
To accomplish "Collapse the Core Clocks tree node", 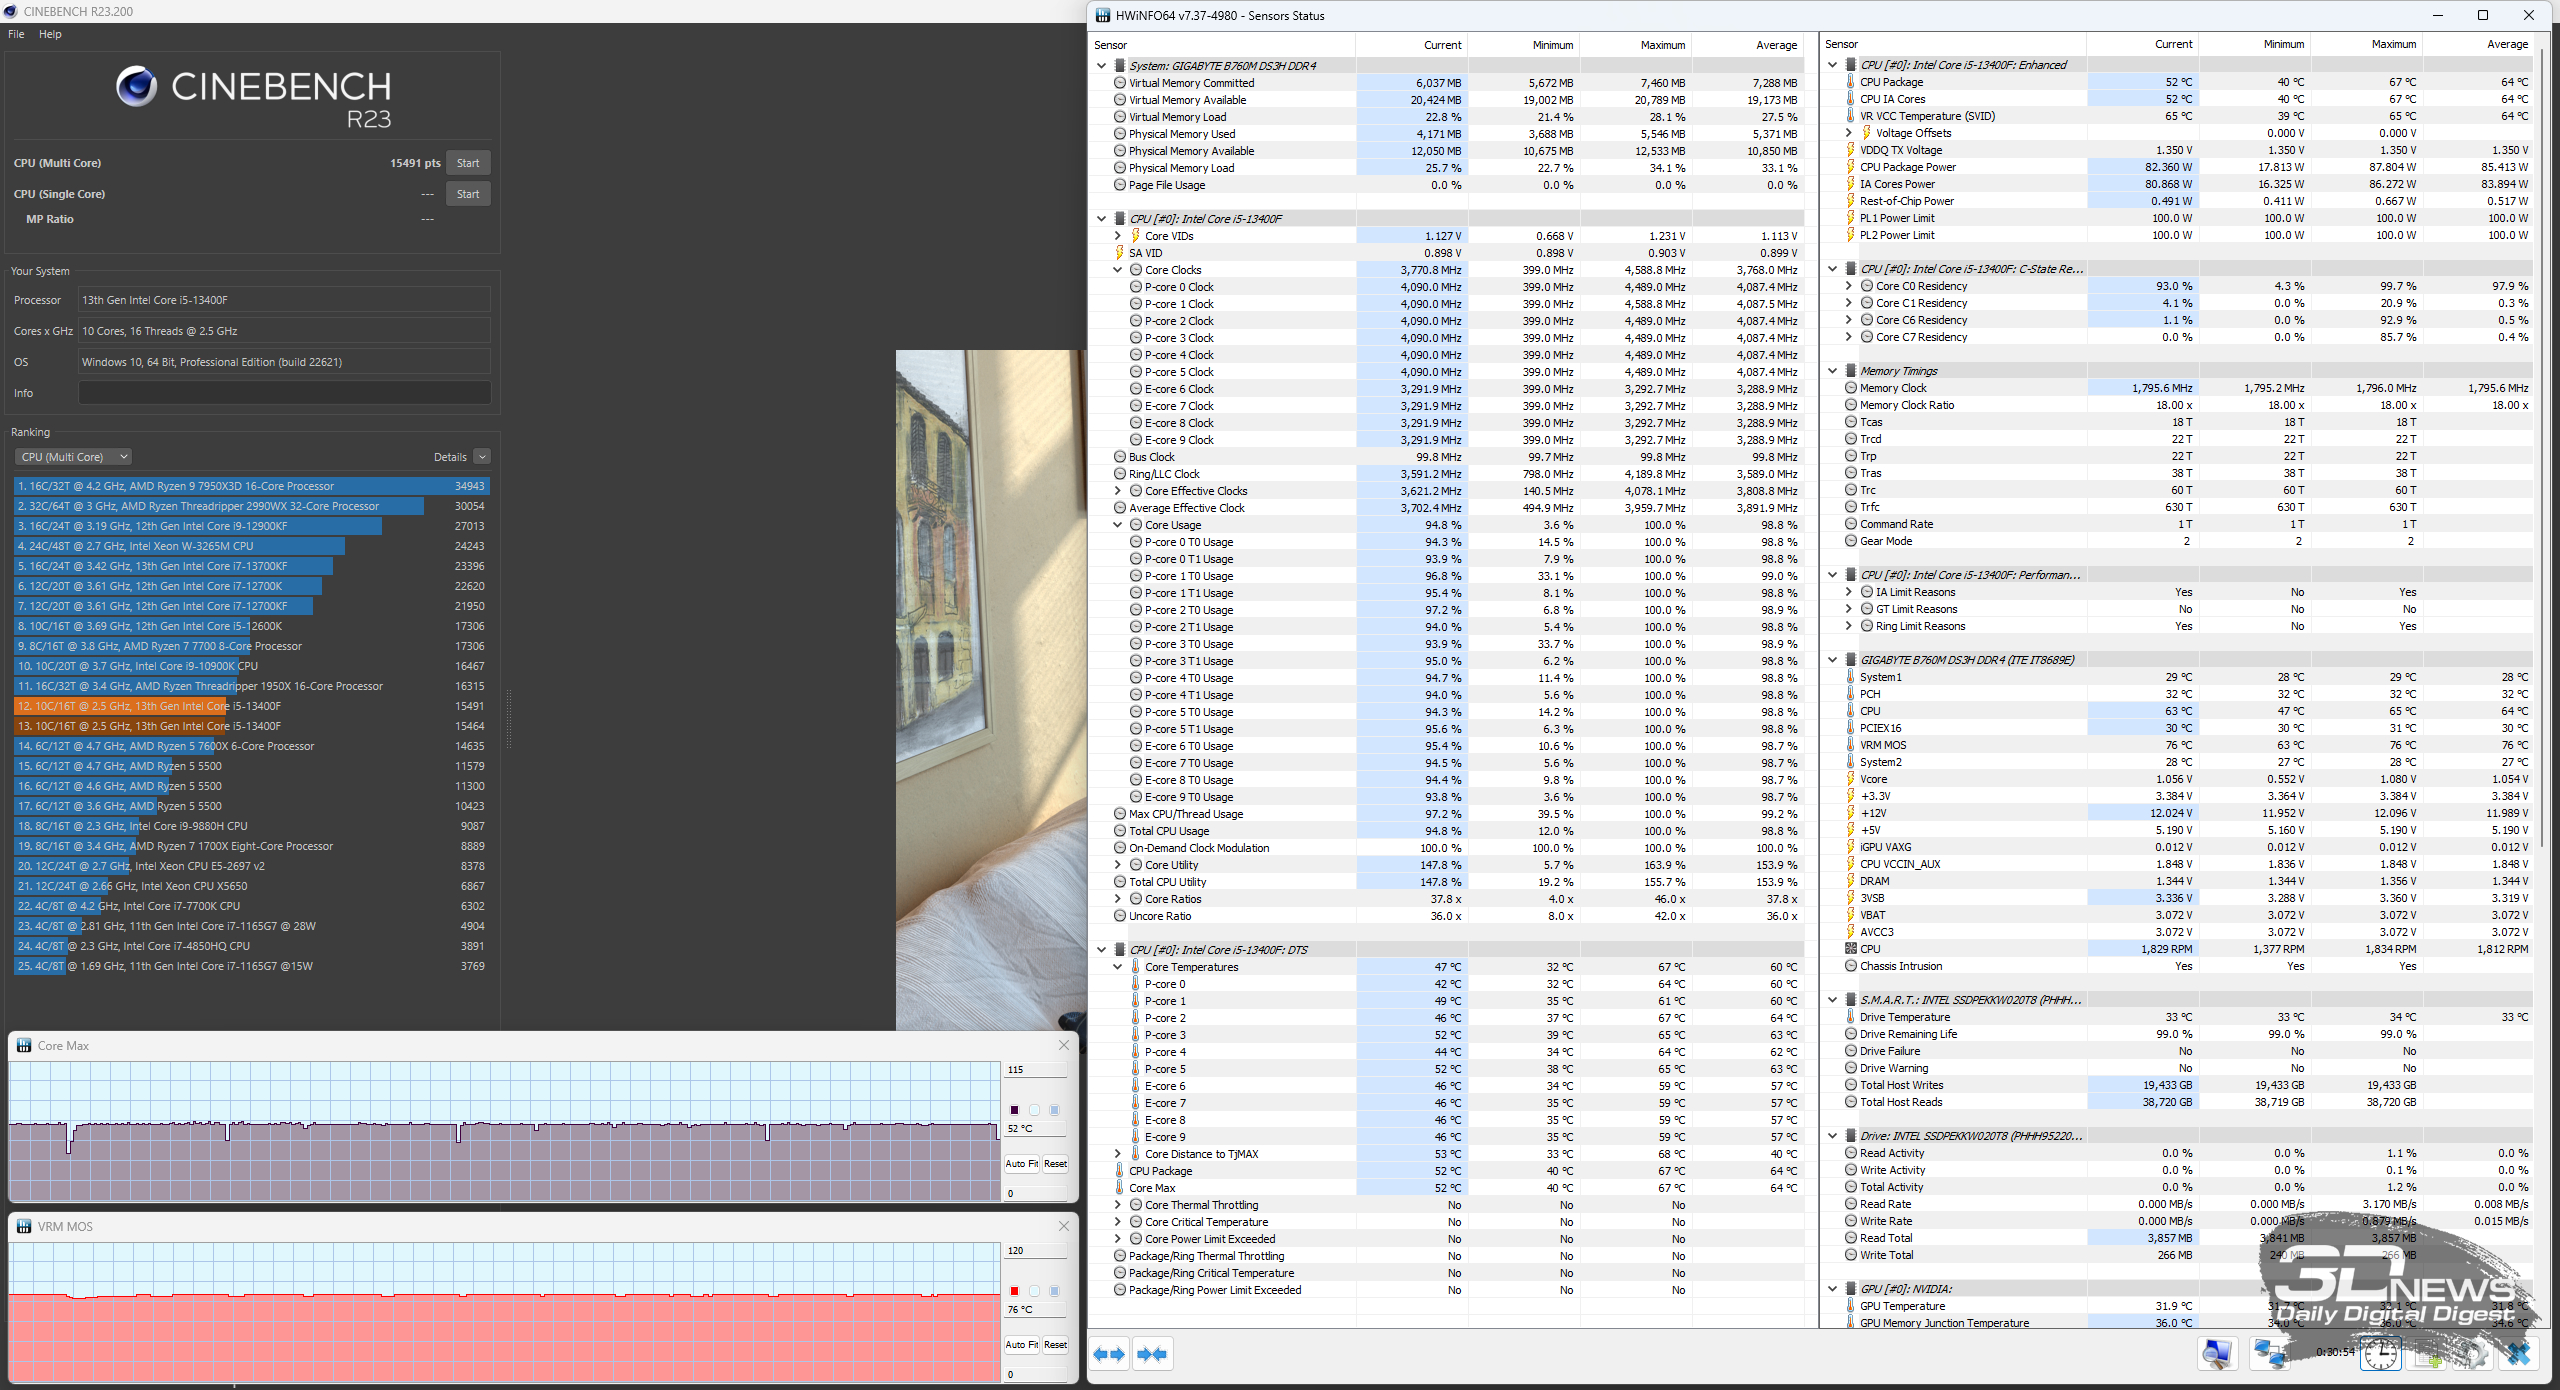I will coord(1118,270).
